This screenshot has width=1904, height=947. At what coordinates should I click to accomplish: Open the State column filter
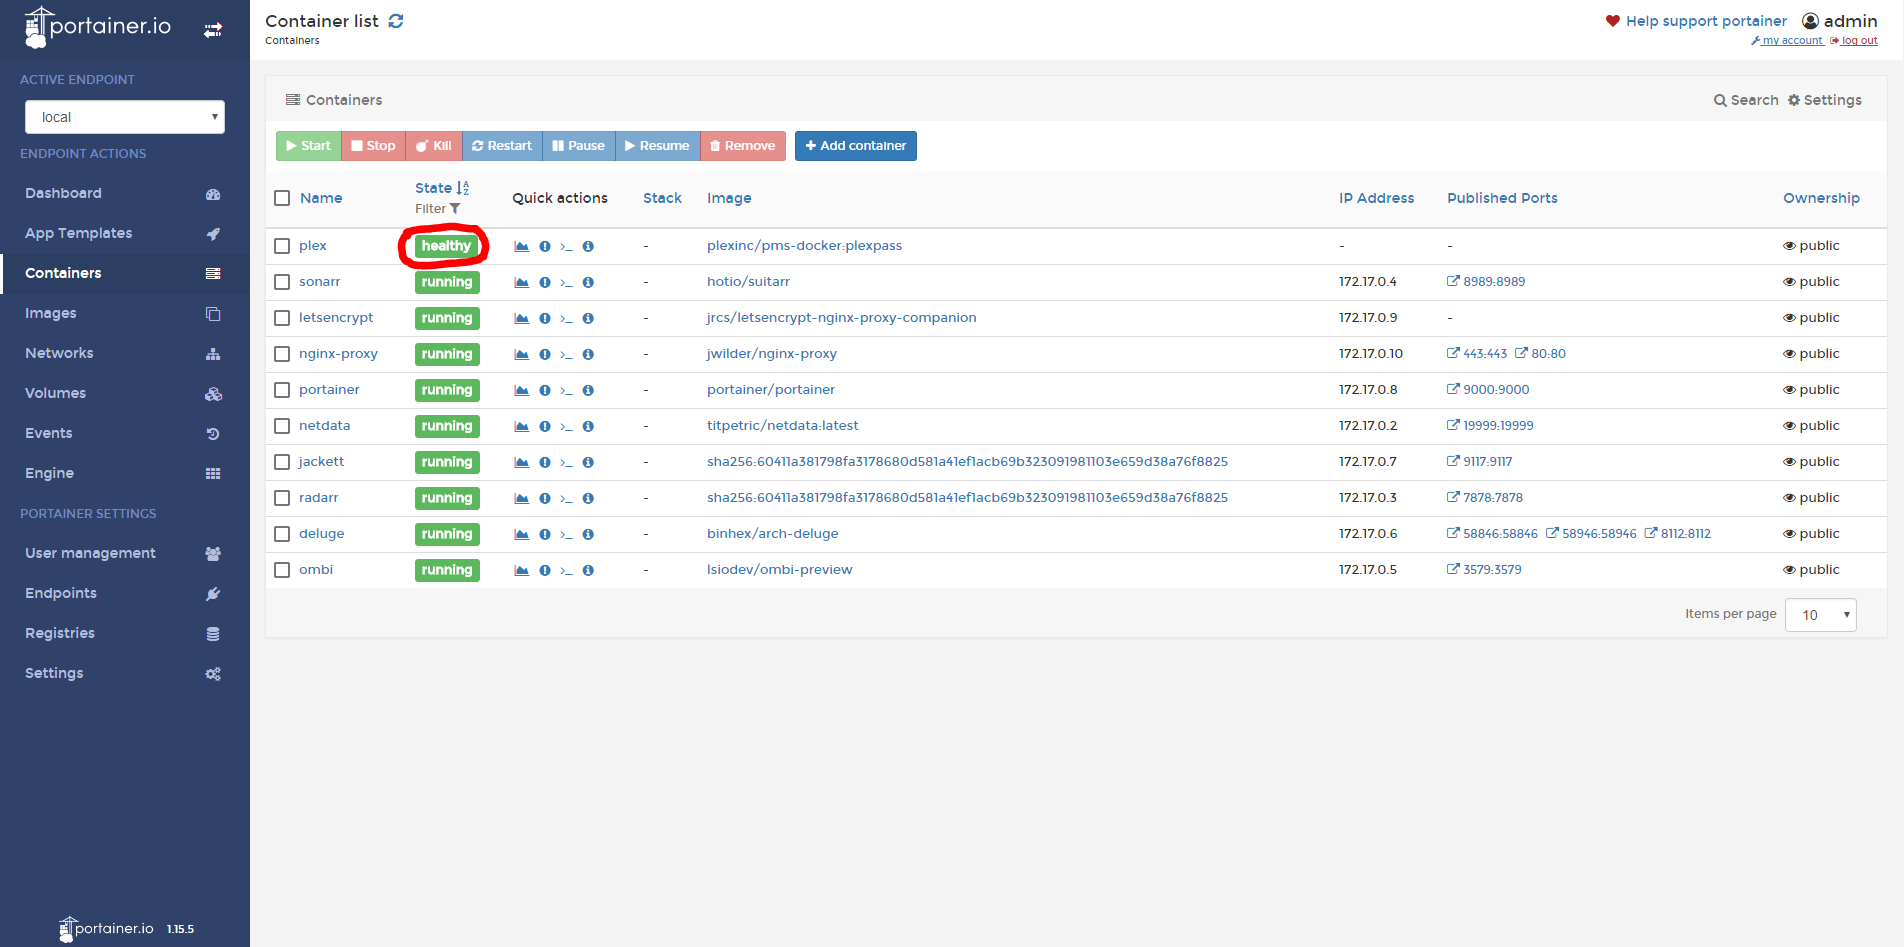click(438, 209)
